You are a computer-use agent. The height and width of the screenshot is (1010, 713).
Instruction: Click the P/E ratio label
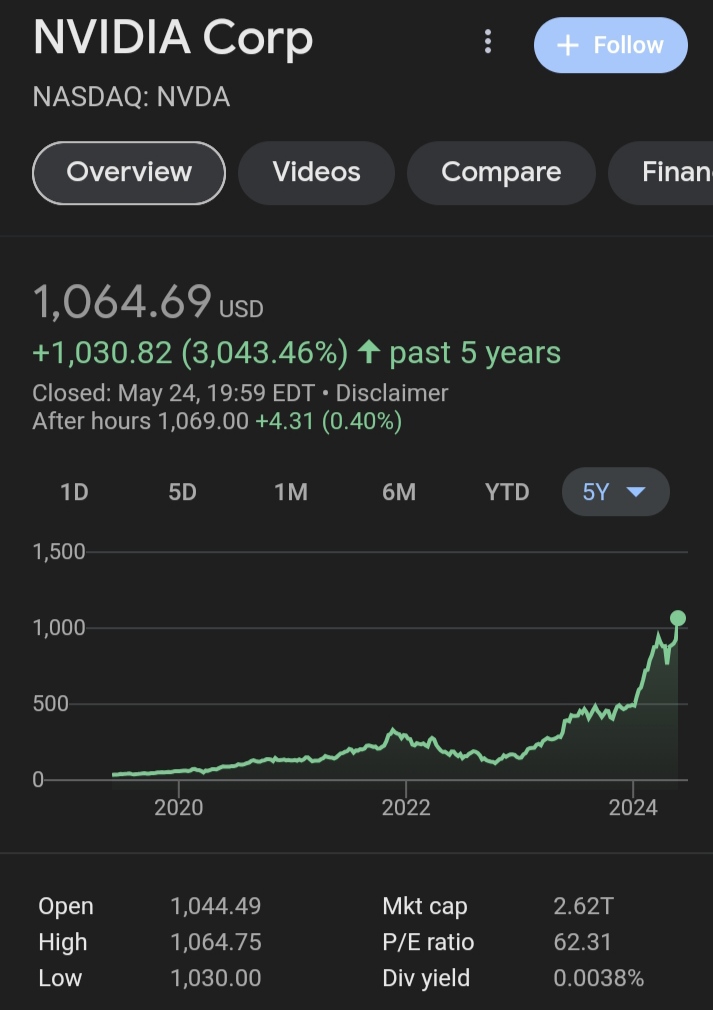click(x=428, y=942)
